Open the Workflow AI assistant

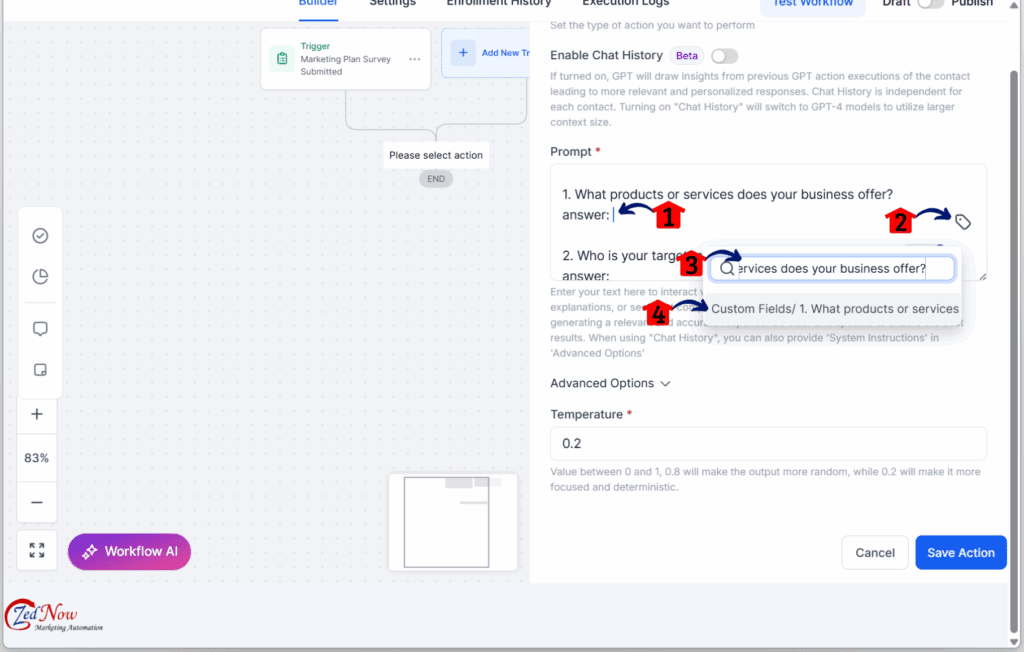coord(129,551)
